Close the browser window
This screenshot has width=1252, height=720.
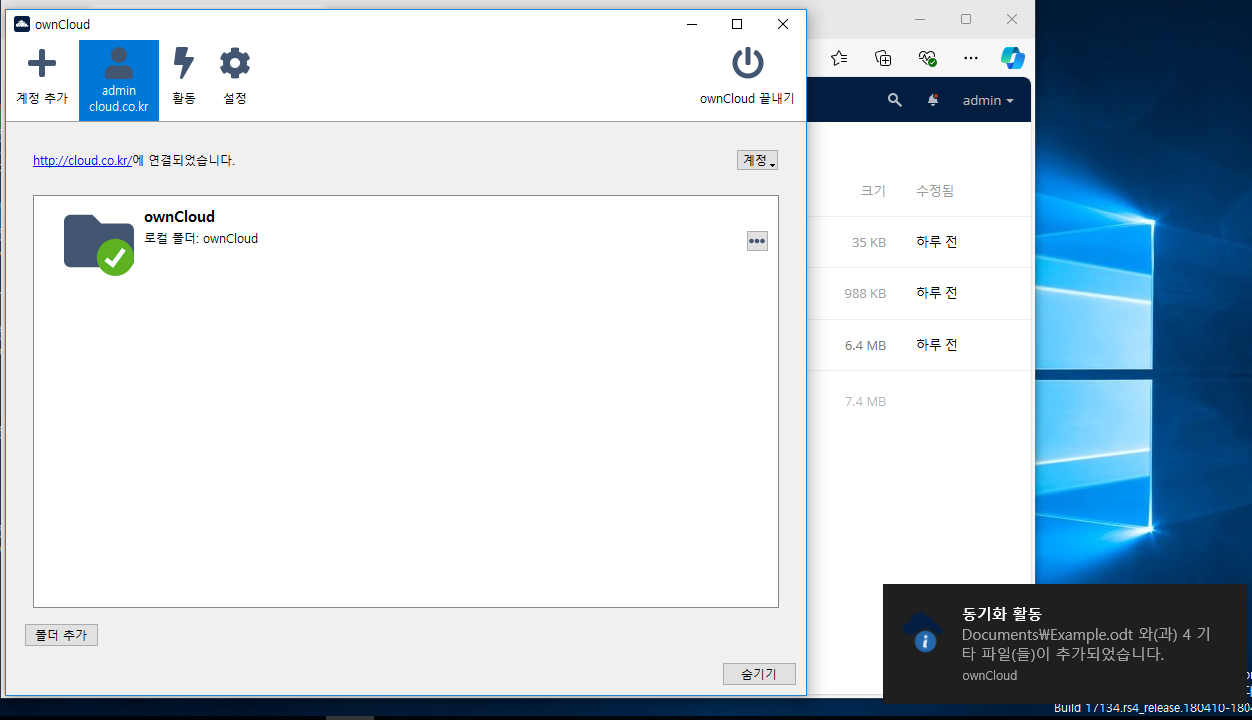[1012, 19]
